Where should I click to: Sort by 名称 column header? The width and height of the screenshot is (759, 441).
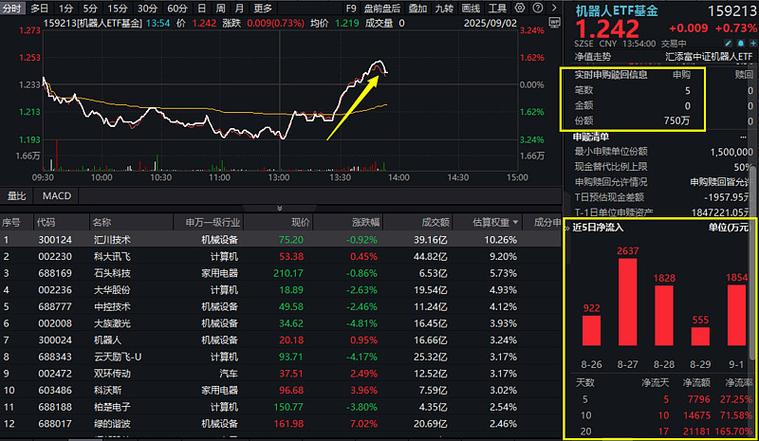tap(102, 222)
